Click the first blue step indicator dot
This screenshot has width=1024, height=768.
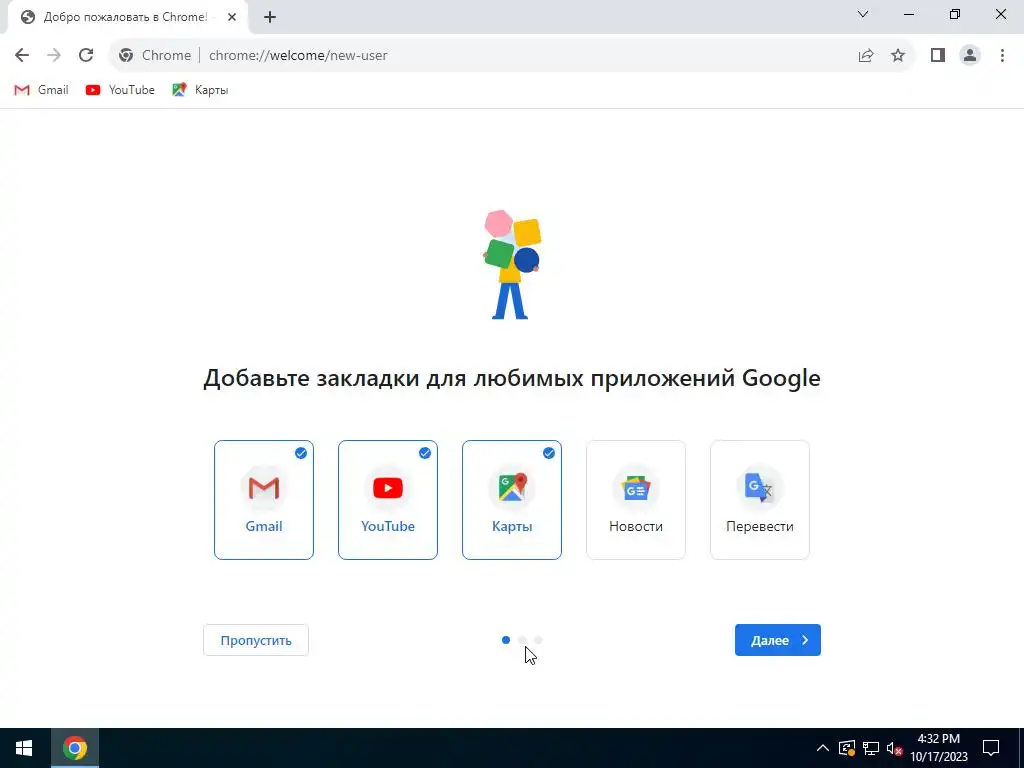click(506, 640)
